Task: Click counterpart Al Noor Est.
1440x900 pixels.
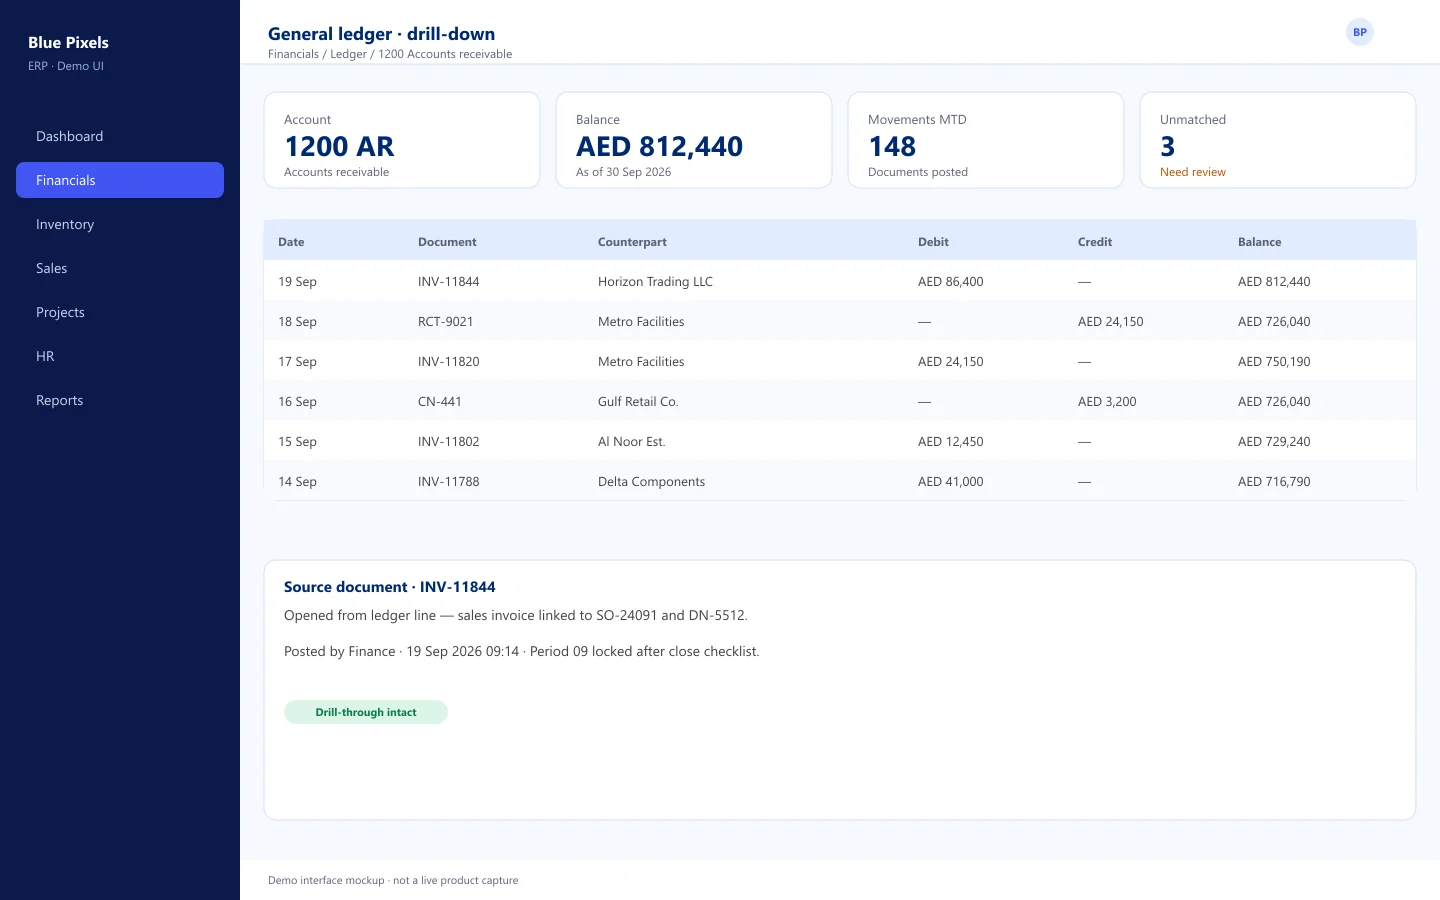Action: 631,442
